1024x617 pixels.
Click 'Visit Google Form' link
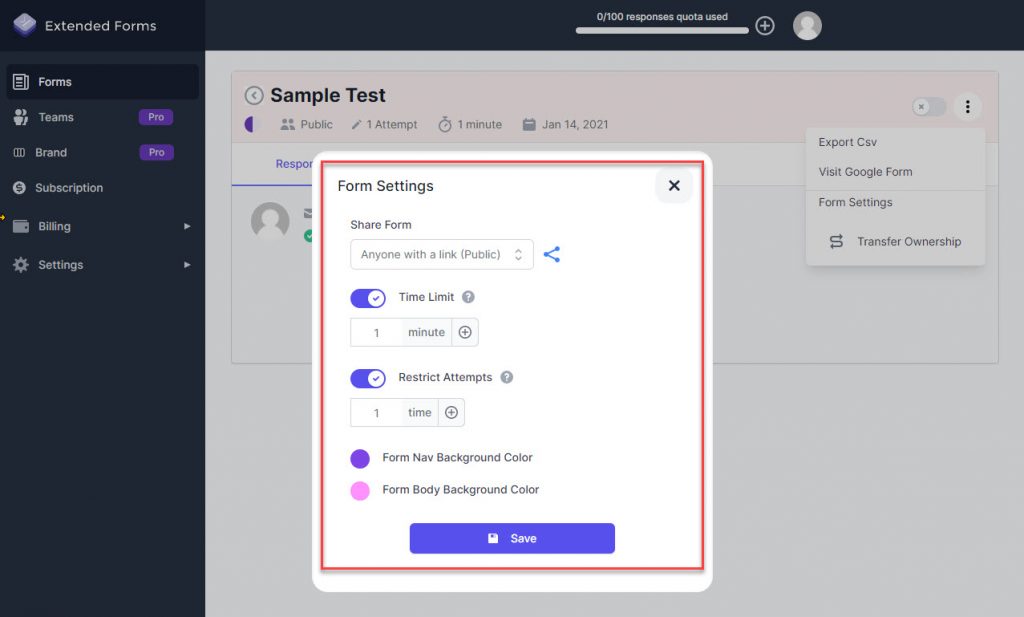click(x=864, y=171)
